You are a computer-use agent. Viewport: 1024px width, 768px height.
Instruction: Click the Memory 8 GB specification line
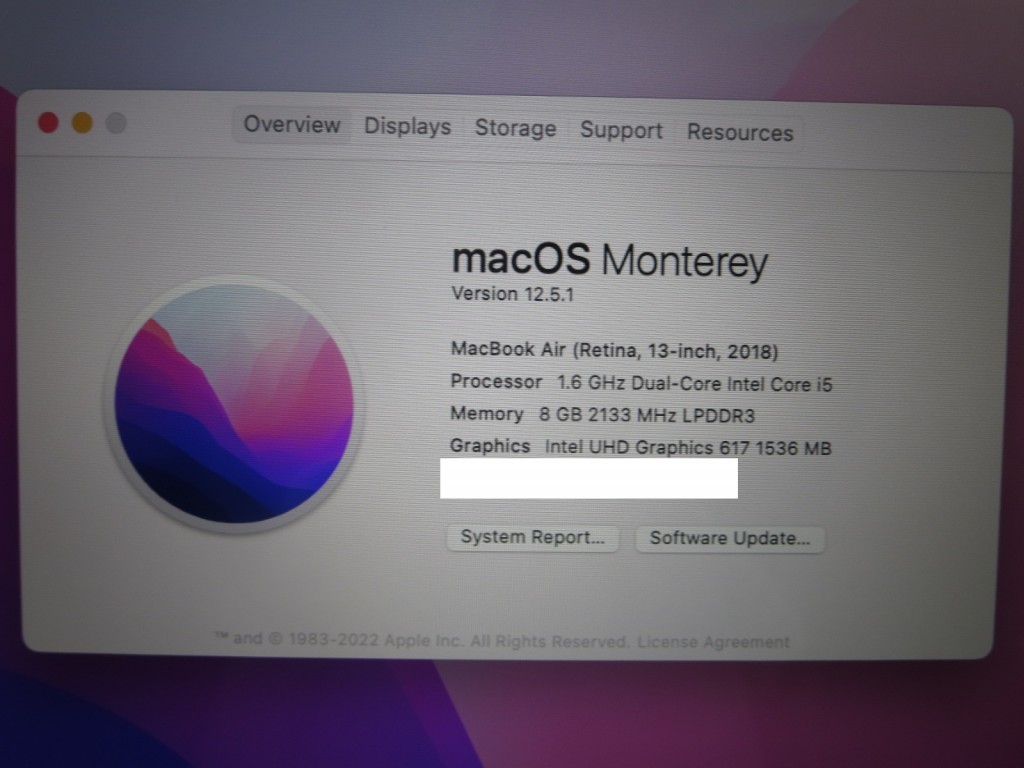[602, 415]
